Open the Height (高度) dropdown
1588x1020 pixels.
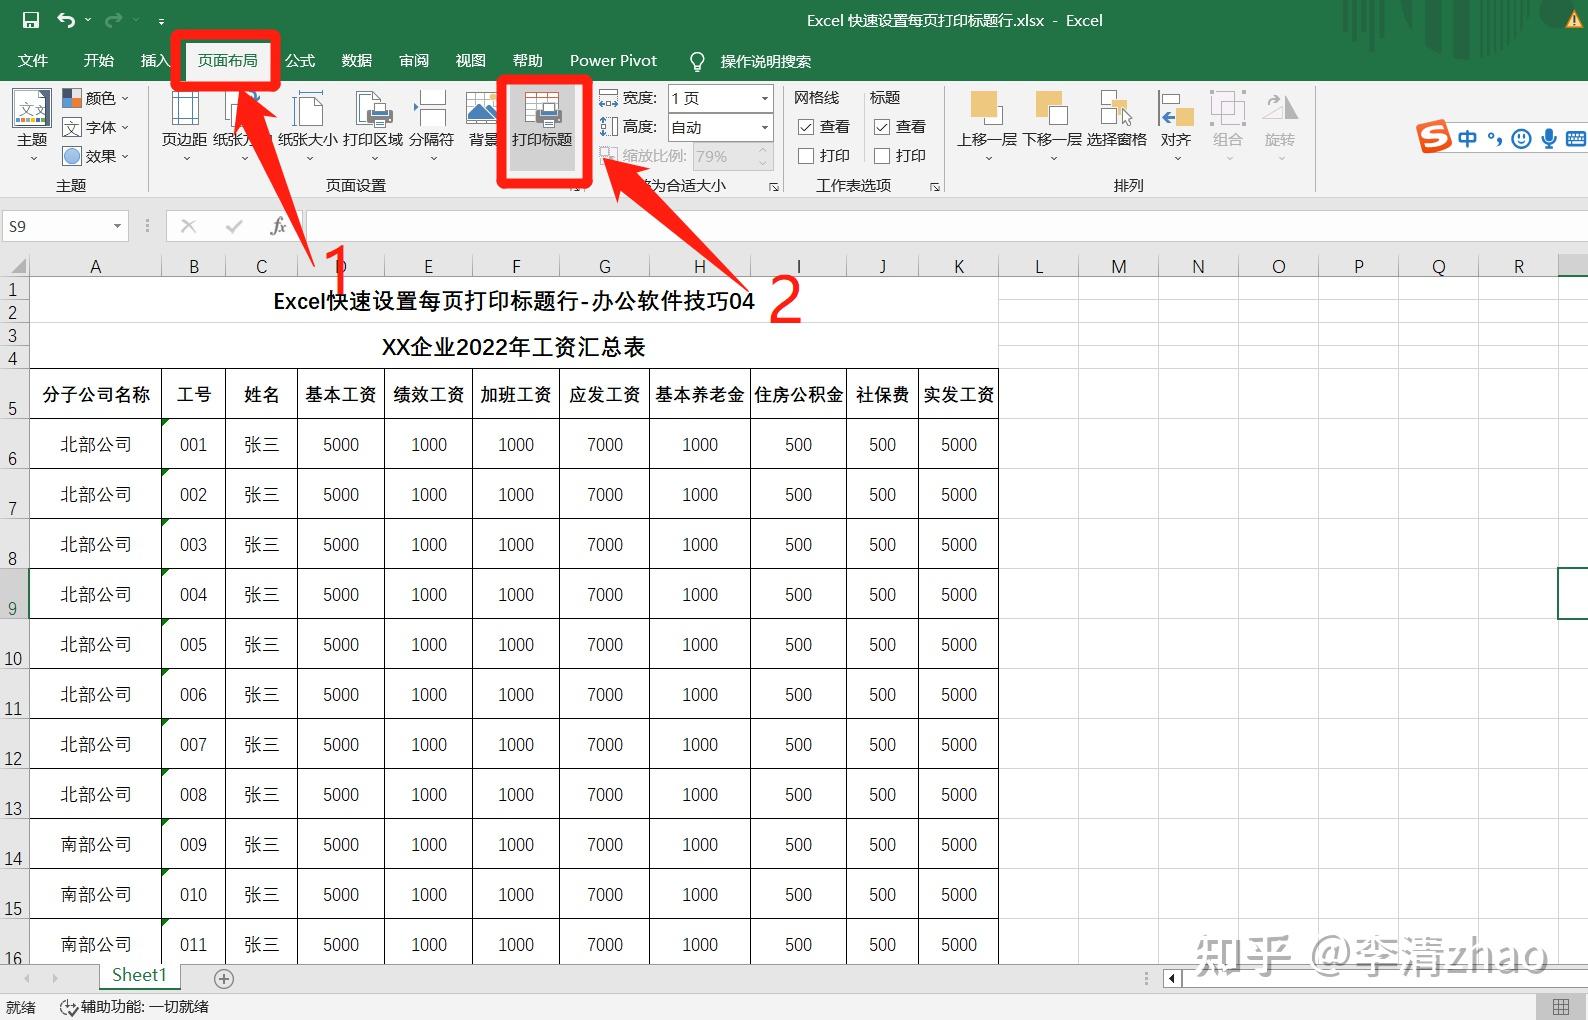(x=765, y=127)
